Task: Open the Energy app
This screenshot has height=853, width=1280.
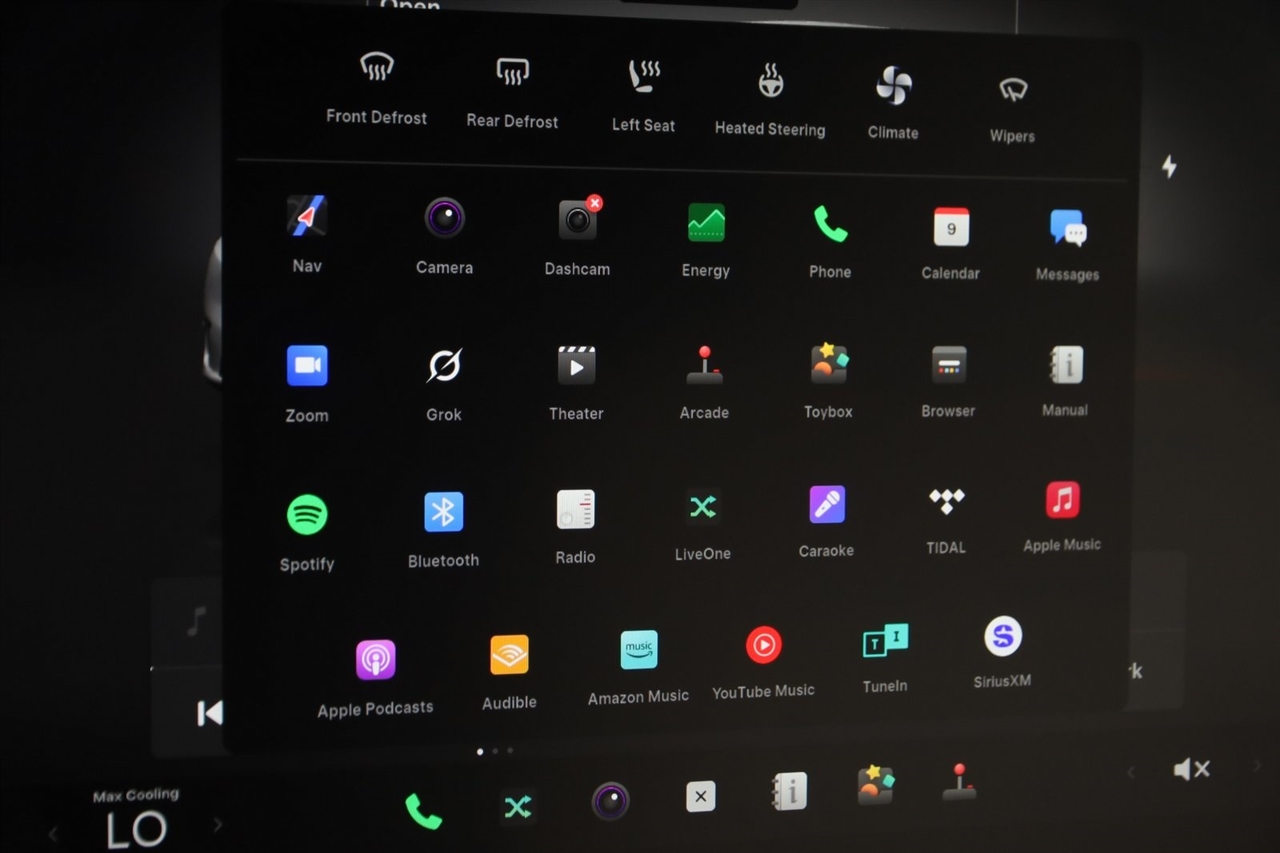Action: 706,222
